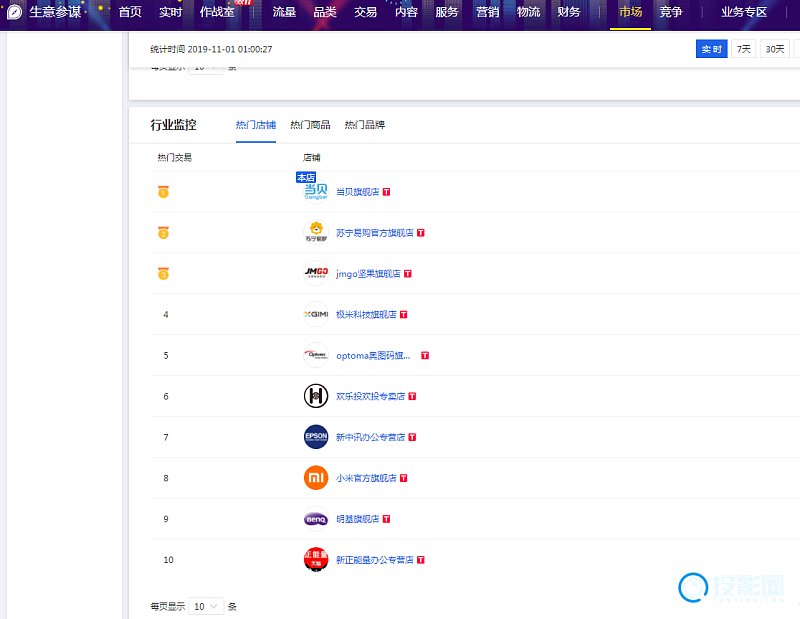Click the Tmall badge beside 当贝旗舰店

pos(386,192)
